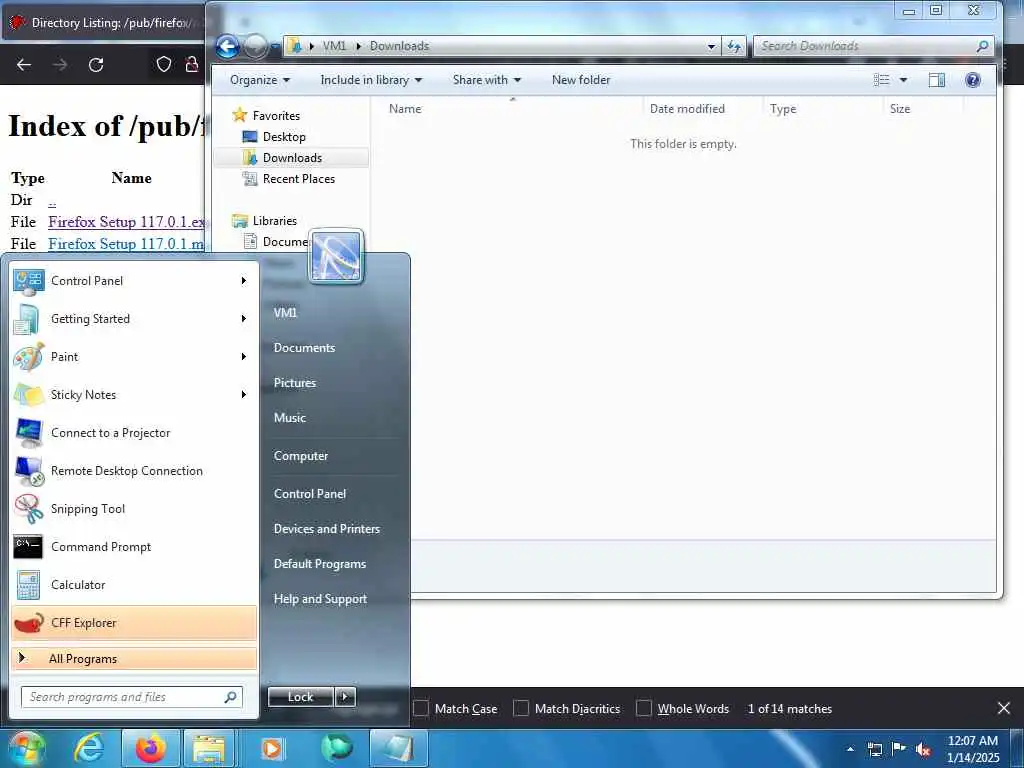Select Connect to a Projector
The image size is (1024, 768).
[134, 432]
